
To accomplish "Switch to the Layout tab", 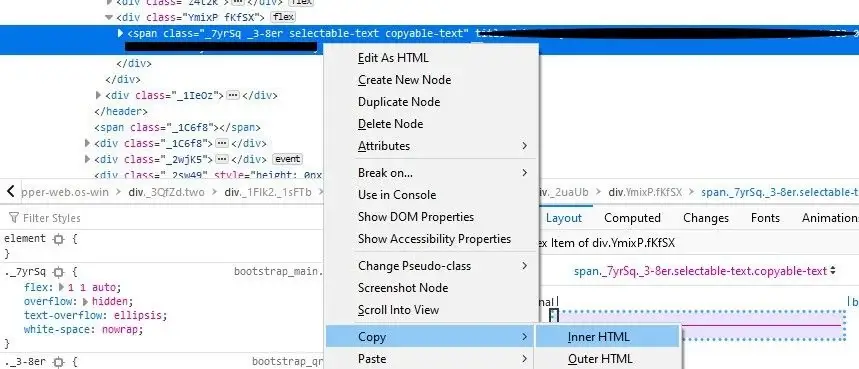I will (x=564, y=218).
